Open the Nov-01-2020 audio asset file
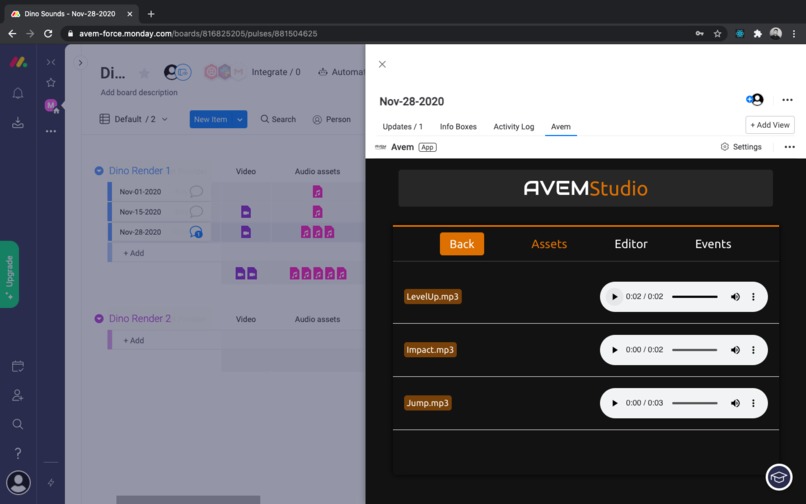 click(x=318, y=191)
